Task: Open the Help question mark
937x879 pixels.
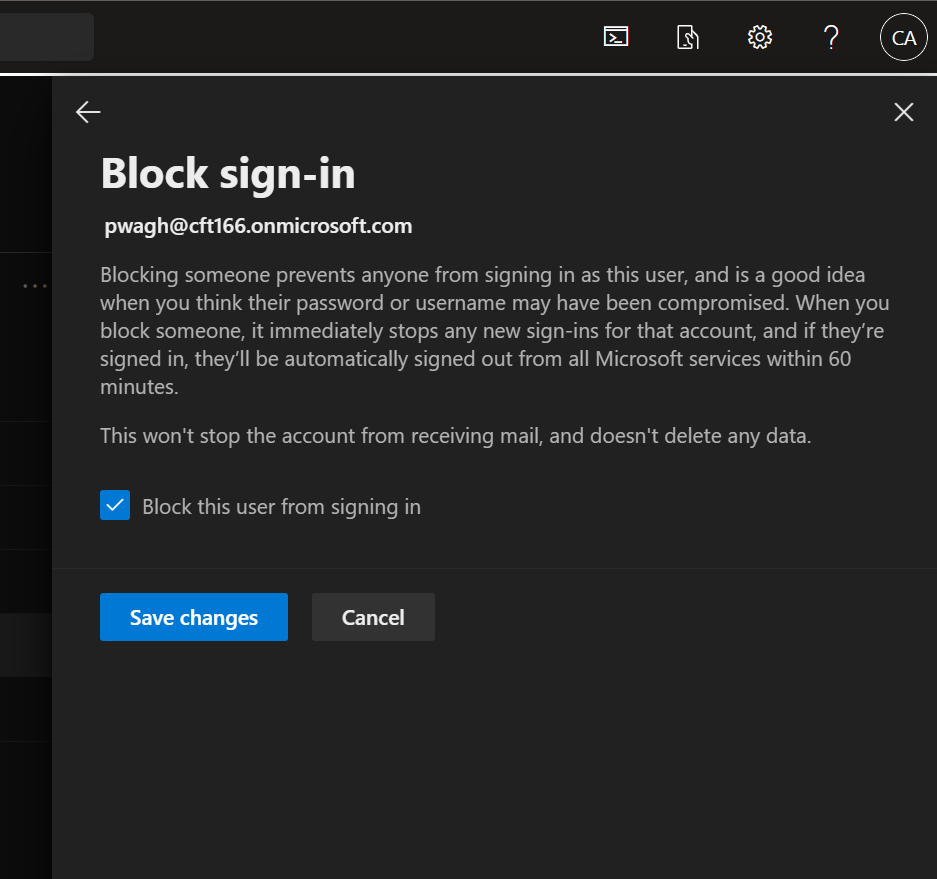Action: click(x=830, y=38)
